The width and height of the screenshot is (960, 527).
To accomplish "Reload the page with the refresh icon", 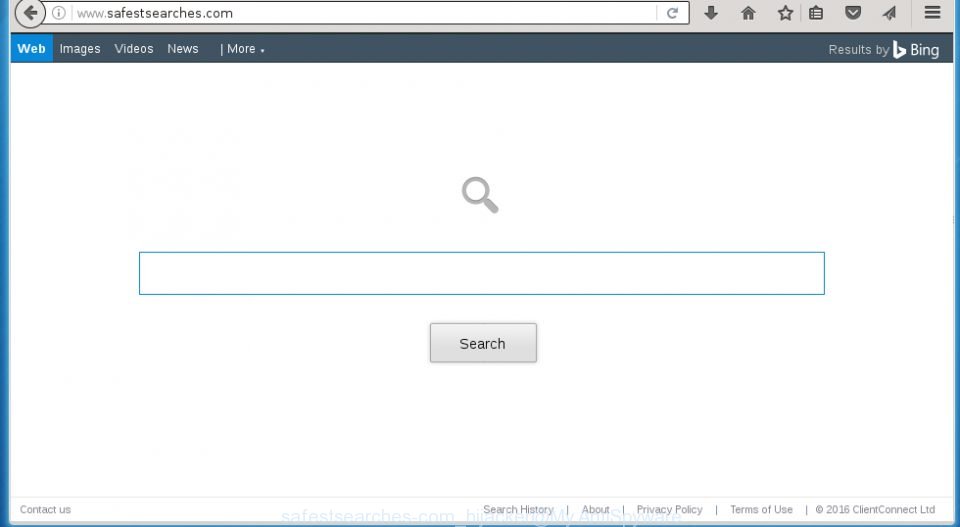I will click(x=672, y=13).
